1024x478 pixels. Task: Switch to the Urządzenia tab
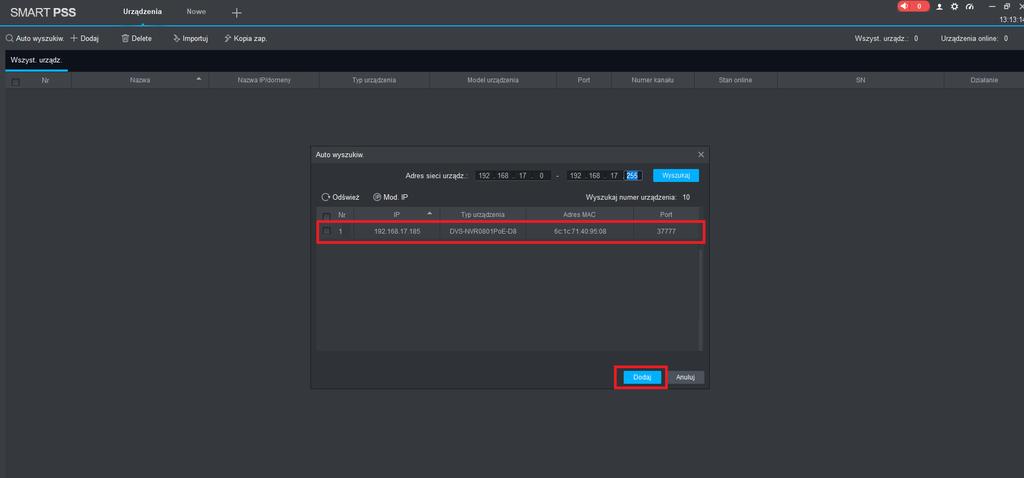click(x=142, y=12)
